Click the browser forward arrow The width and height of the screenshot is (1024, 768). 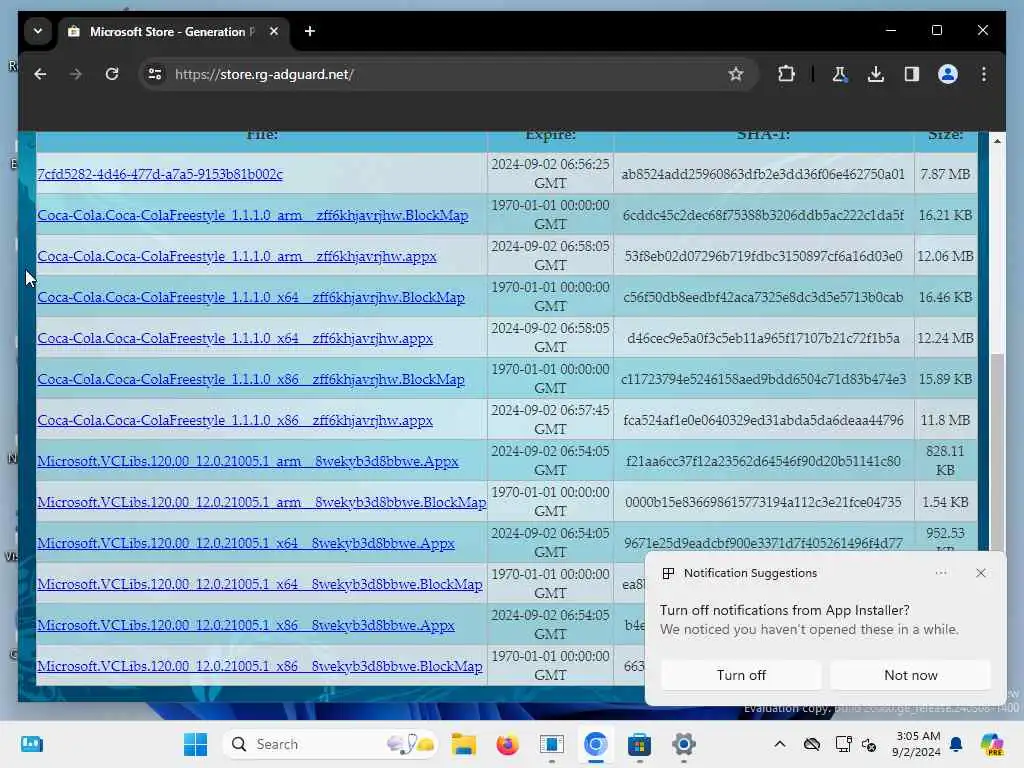pos(76,74)
